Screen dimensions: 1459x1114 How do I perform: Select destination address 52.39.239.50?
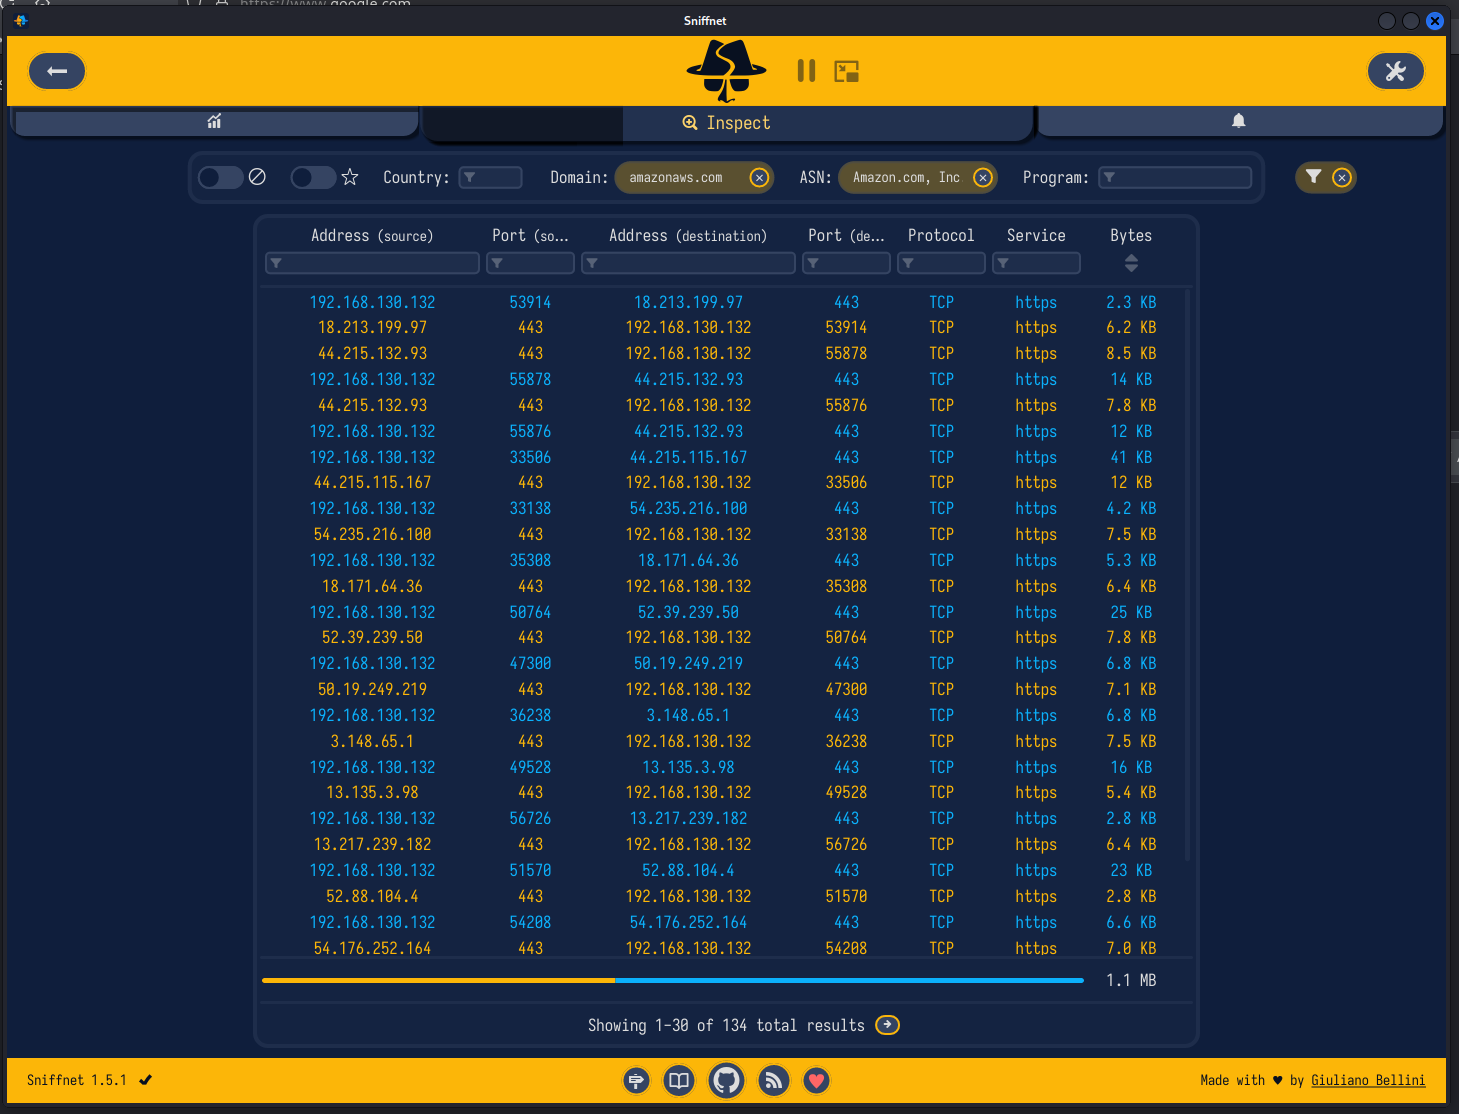point(688,612)
